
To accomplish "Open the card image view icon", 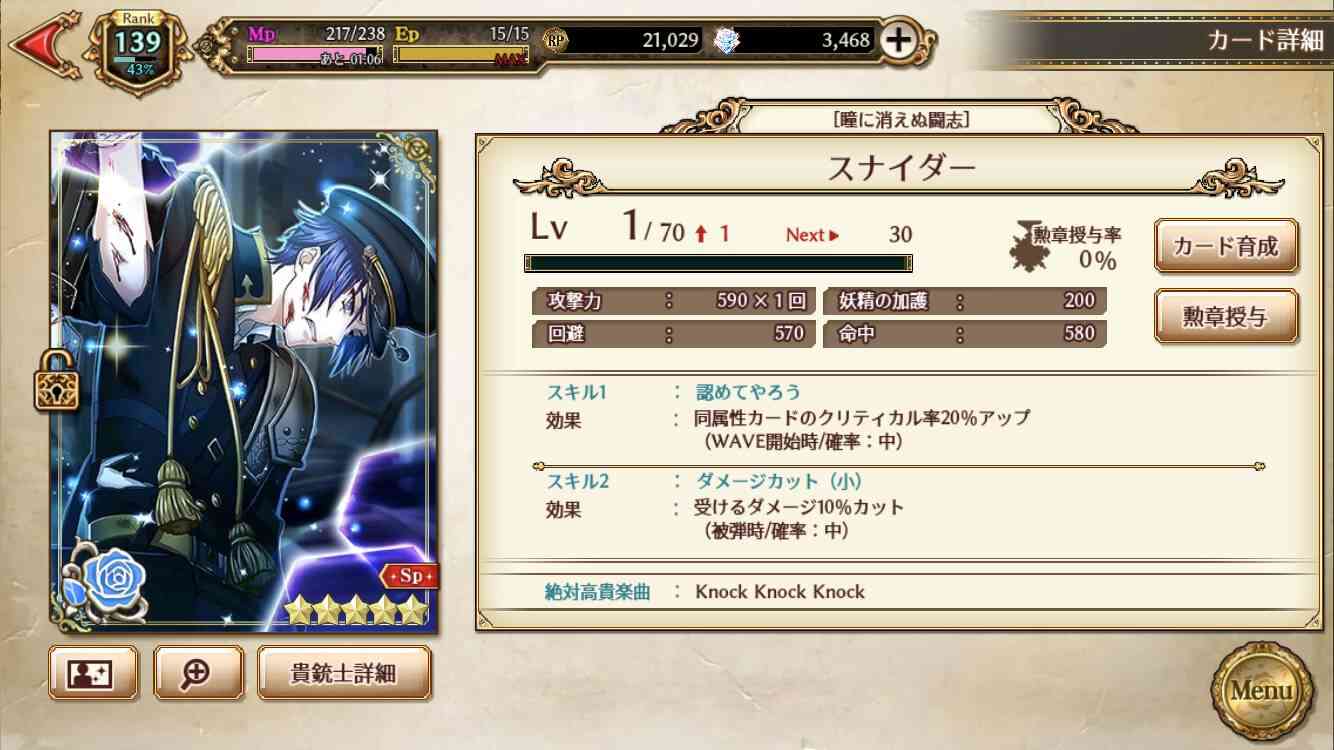I will pyautogui.click(x=93, y=673).
